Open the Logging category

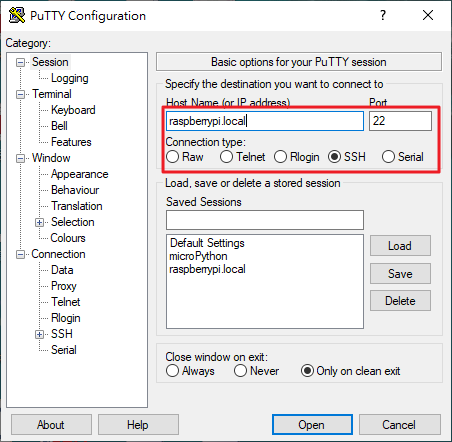70,78
